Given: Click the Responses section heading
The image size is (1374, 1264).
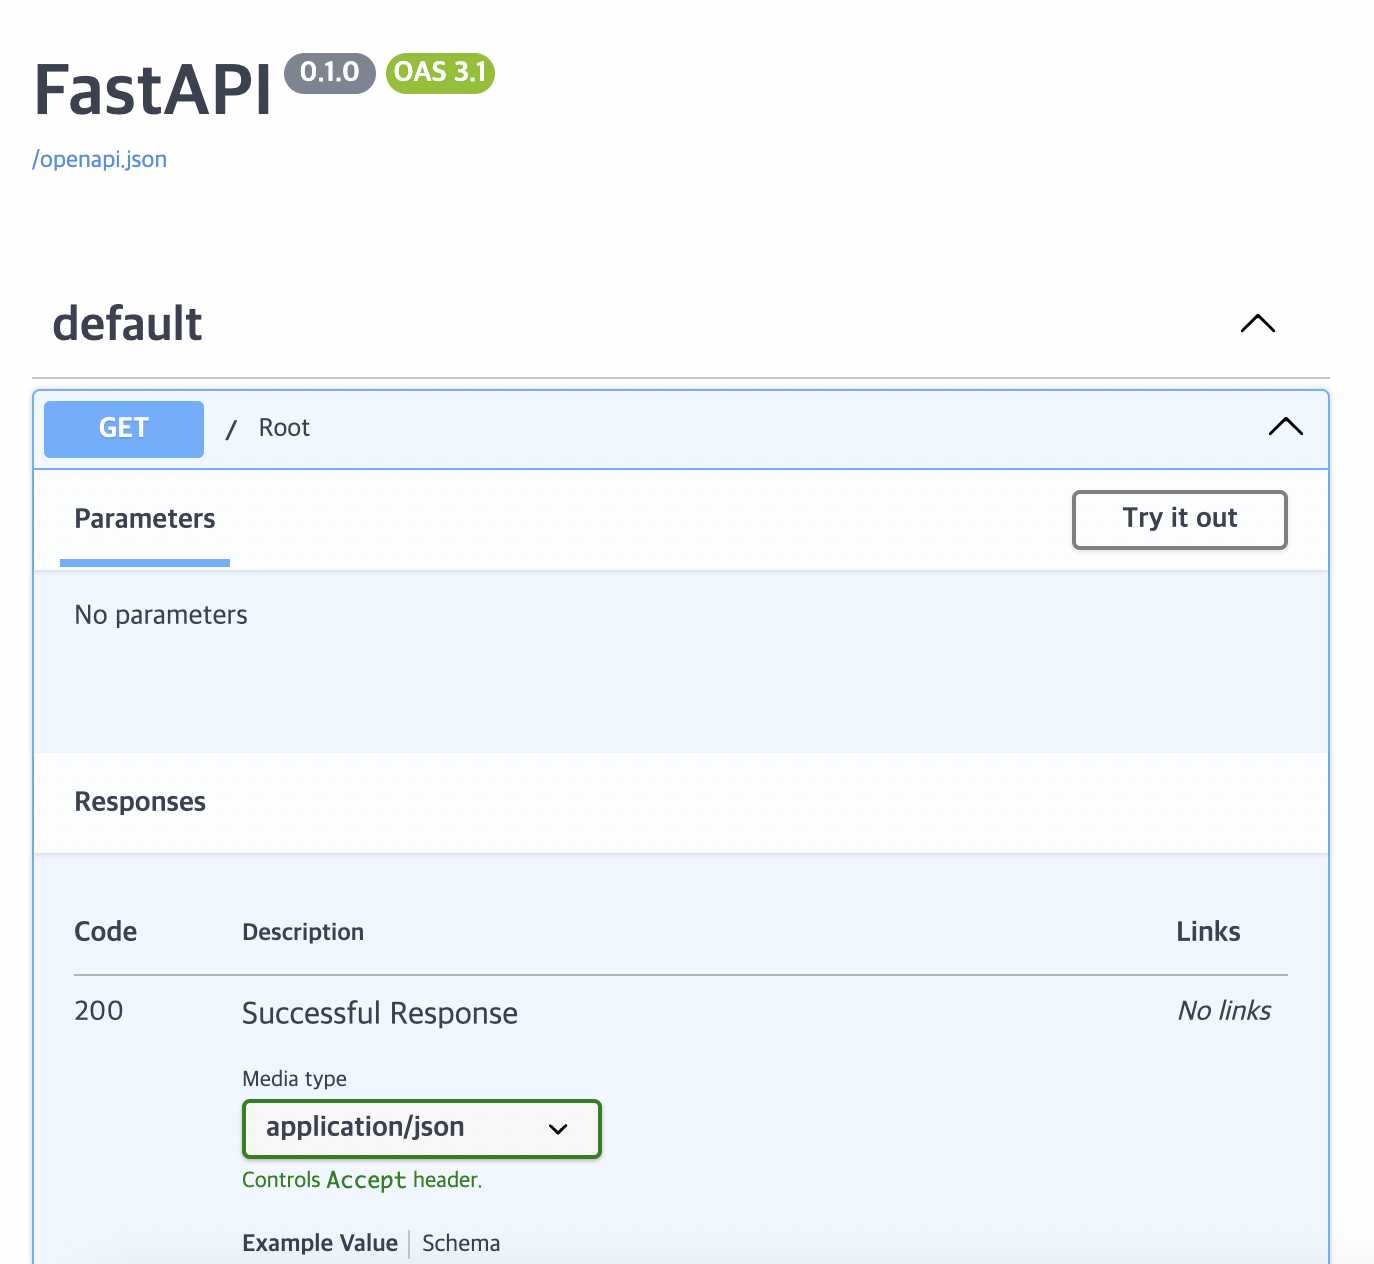Looking at the screenshot, I should pos(140,802).
